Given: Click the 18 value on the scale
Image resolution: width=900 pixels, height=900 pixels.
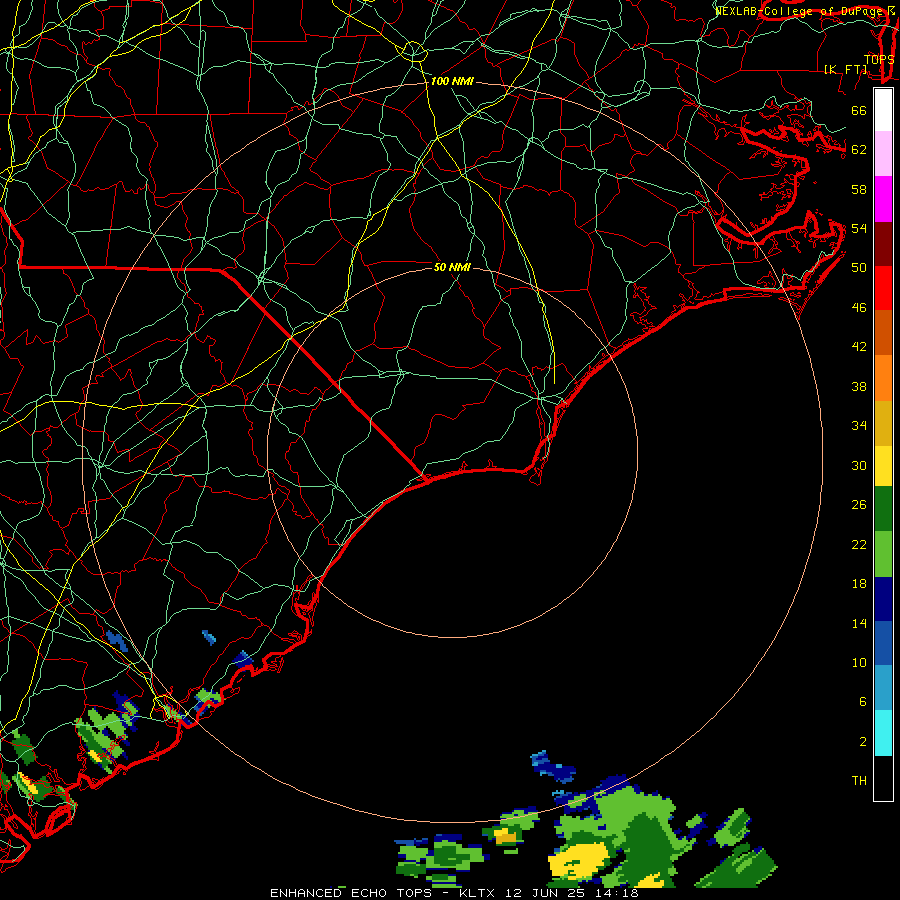Looking at the screenshot, I should point(859,584).
